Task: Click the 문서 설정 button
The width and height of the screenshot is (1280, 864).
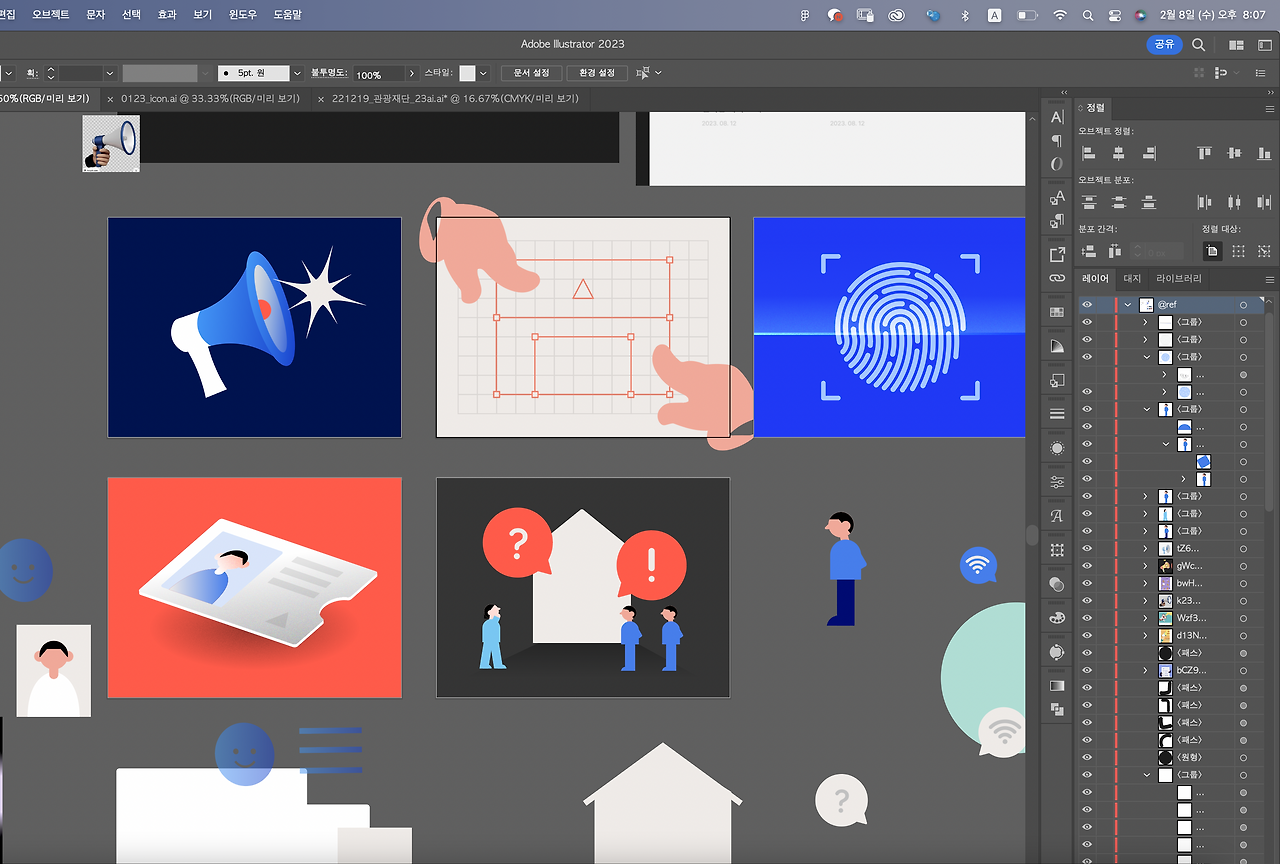Action: click(x=531, y=73)
